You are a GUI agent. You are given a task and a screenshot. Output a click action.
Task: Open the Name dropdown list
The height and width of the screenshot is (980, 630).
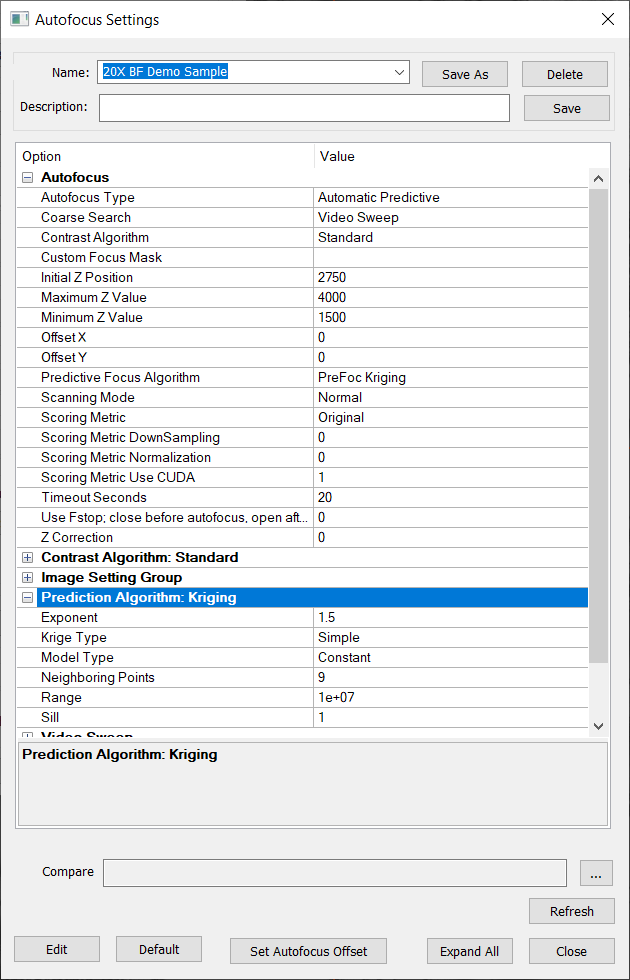point(399,72)
